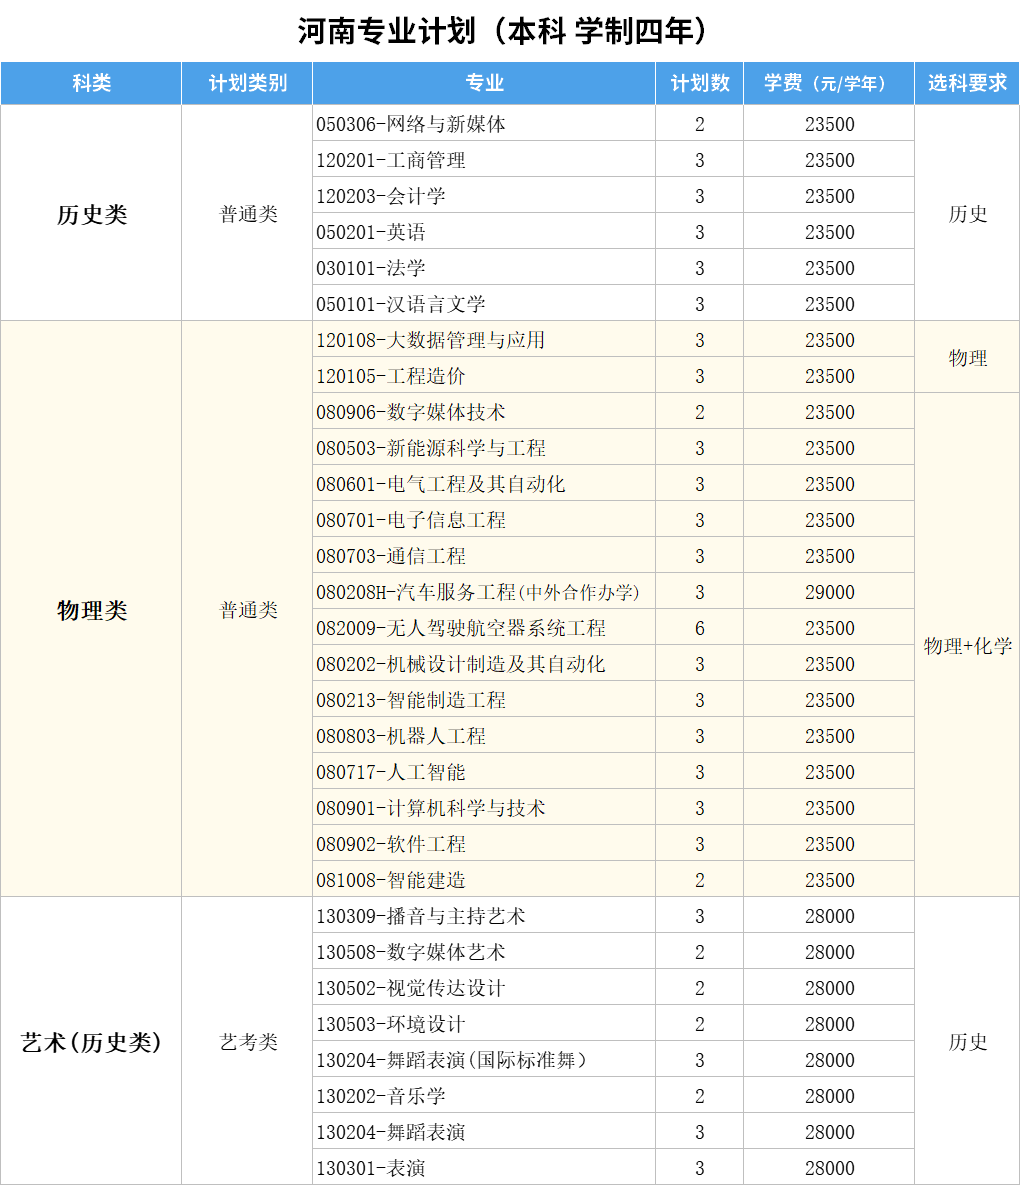Click the 29000 tuition cell
Image resolution: width=1020 pixels, height=1185 pixels.
829,592
